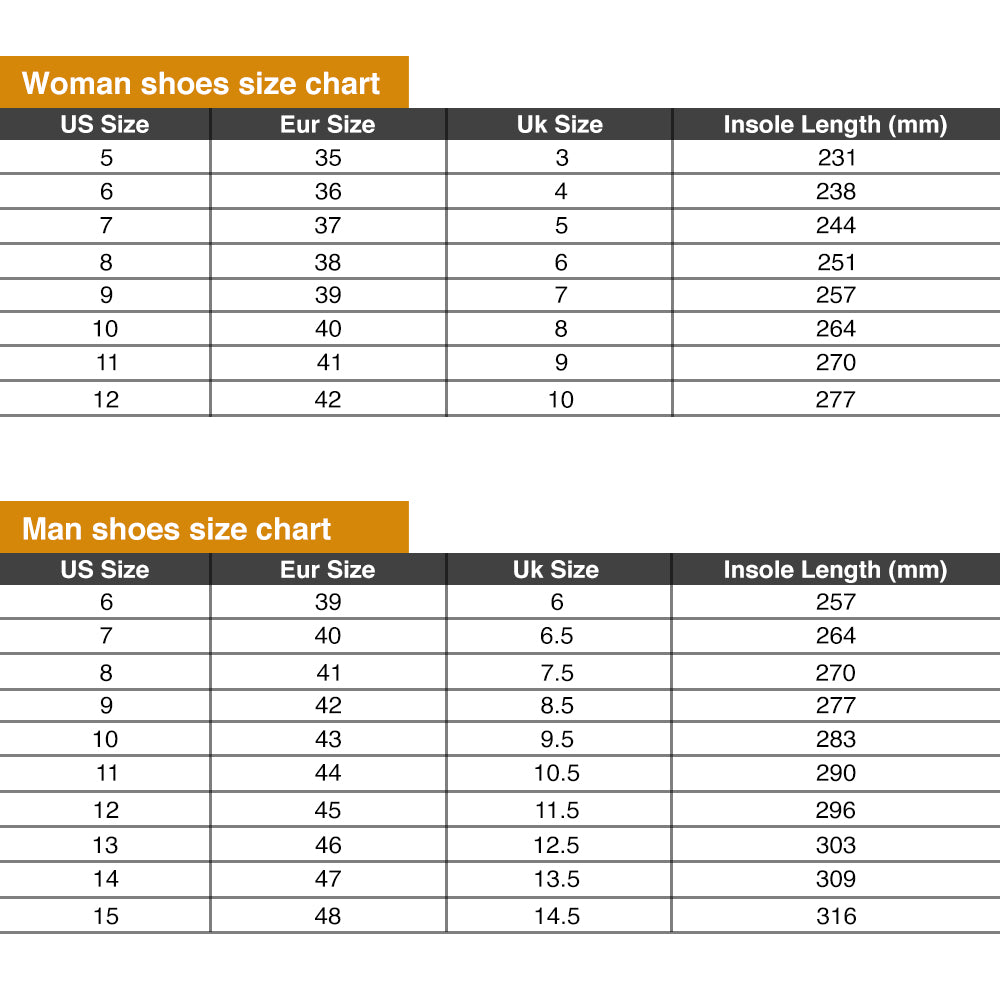Click man insole length 303 cell

pos(836,845)
